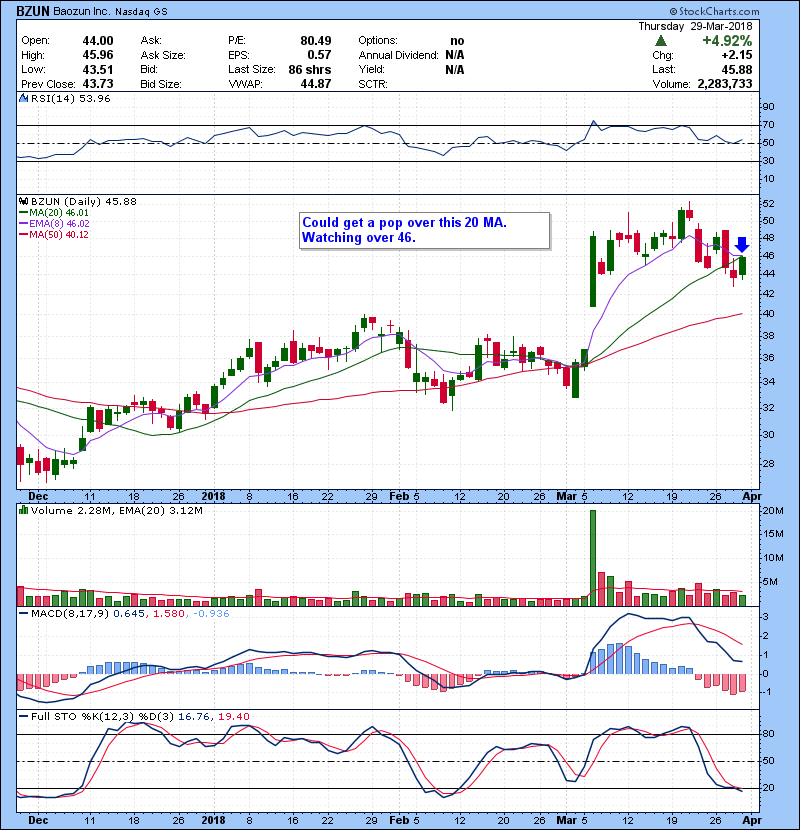Click the P/E value 80.49

tap(316, 41)
